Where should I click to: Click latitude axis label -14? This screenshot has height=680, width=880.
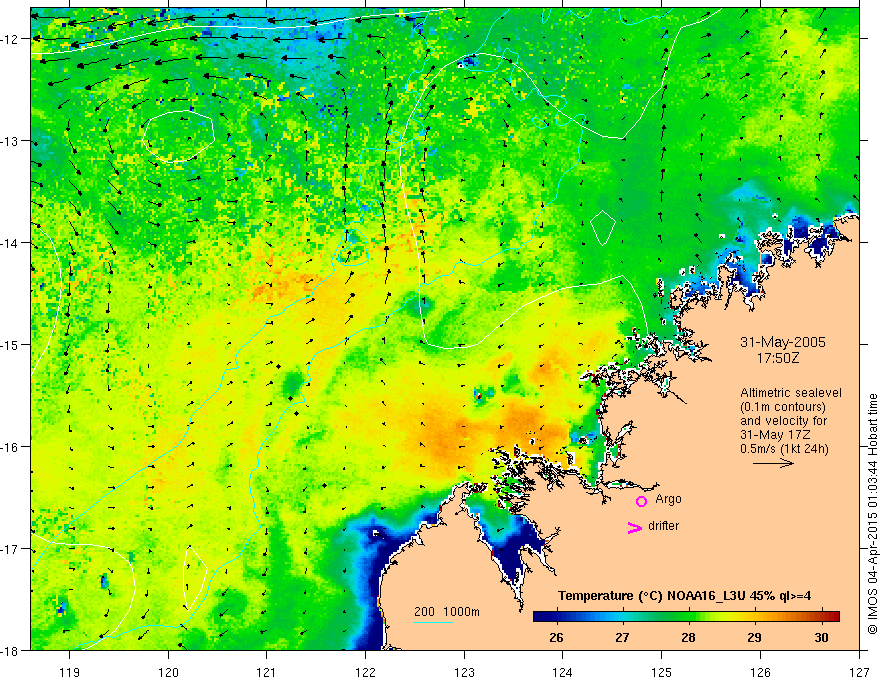pos(11,243)
